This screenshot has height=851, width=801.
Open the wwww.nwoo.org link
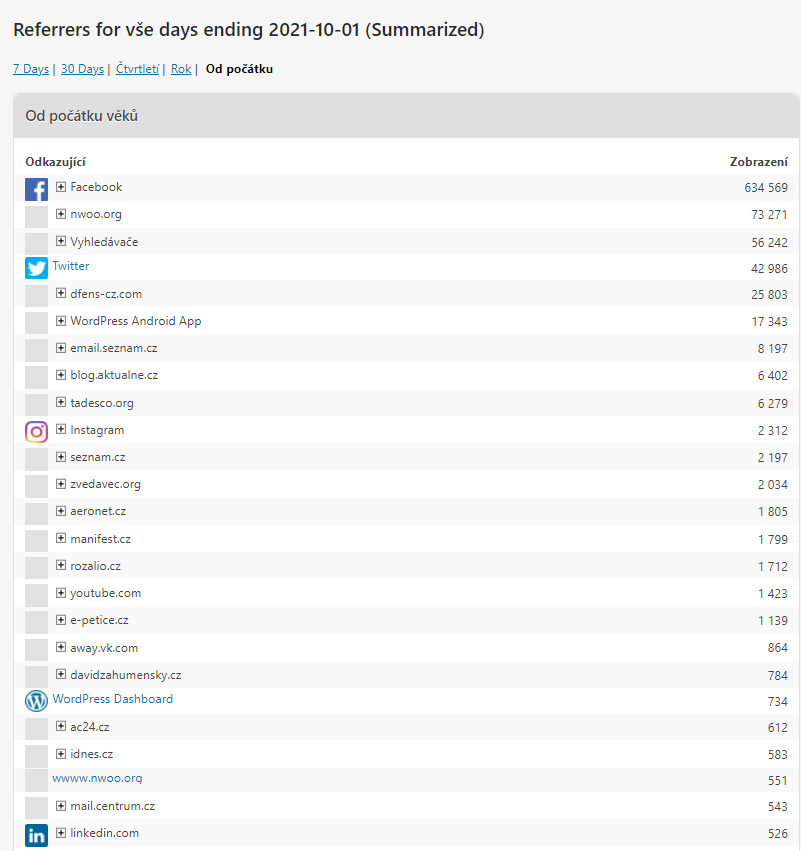(x=97, y=778)
